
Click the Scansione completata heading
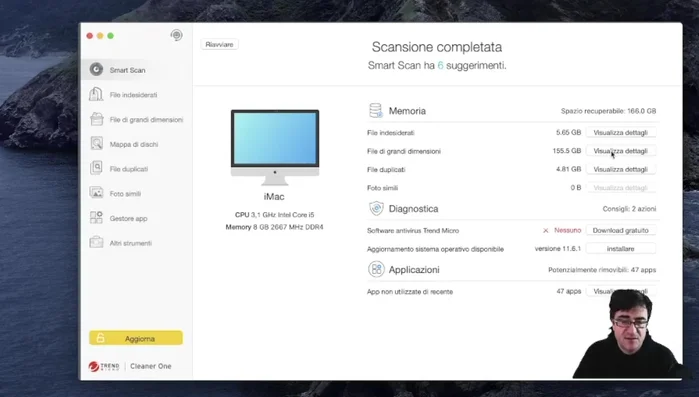coord(437,47)
